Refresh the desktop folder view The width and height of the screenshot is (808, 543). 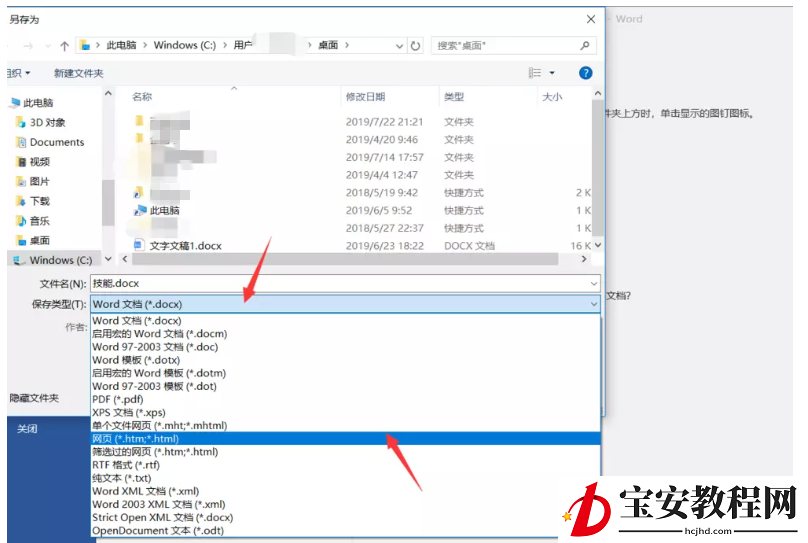[415, 46]
